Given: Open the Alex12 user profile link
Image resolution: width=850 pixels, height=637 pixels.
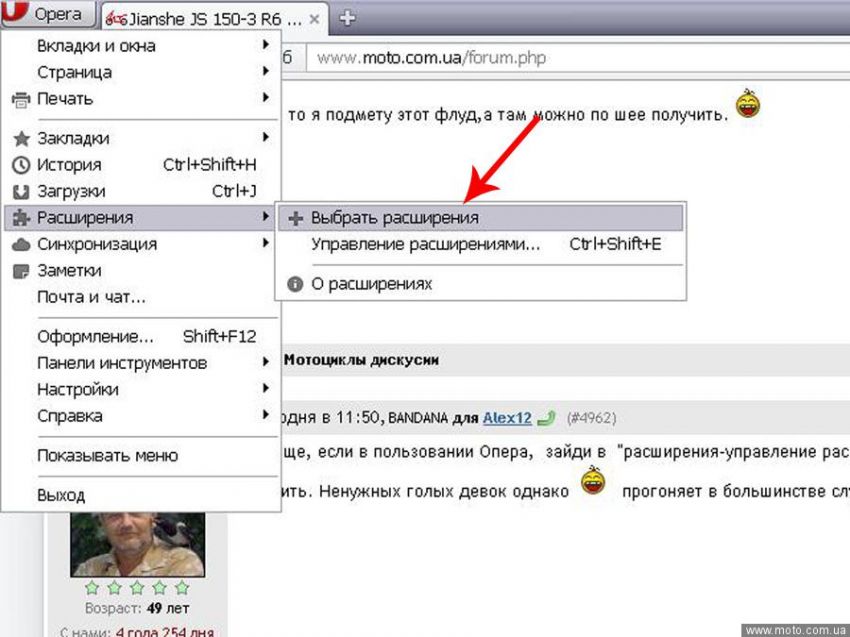Looking at the screenshot, I should click(x=507, y=419).
